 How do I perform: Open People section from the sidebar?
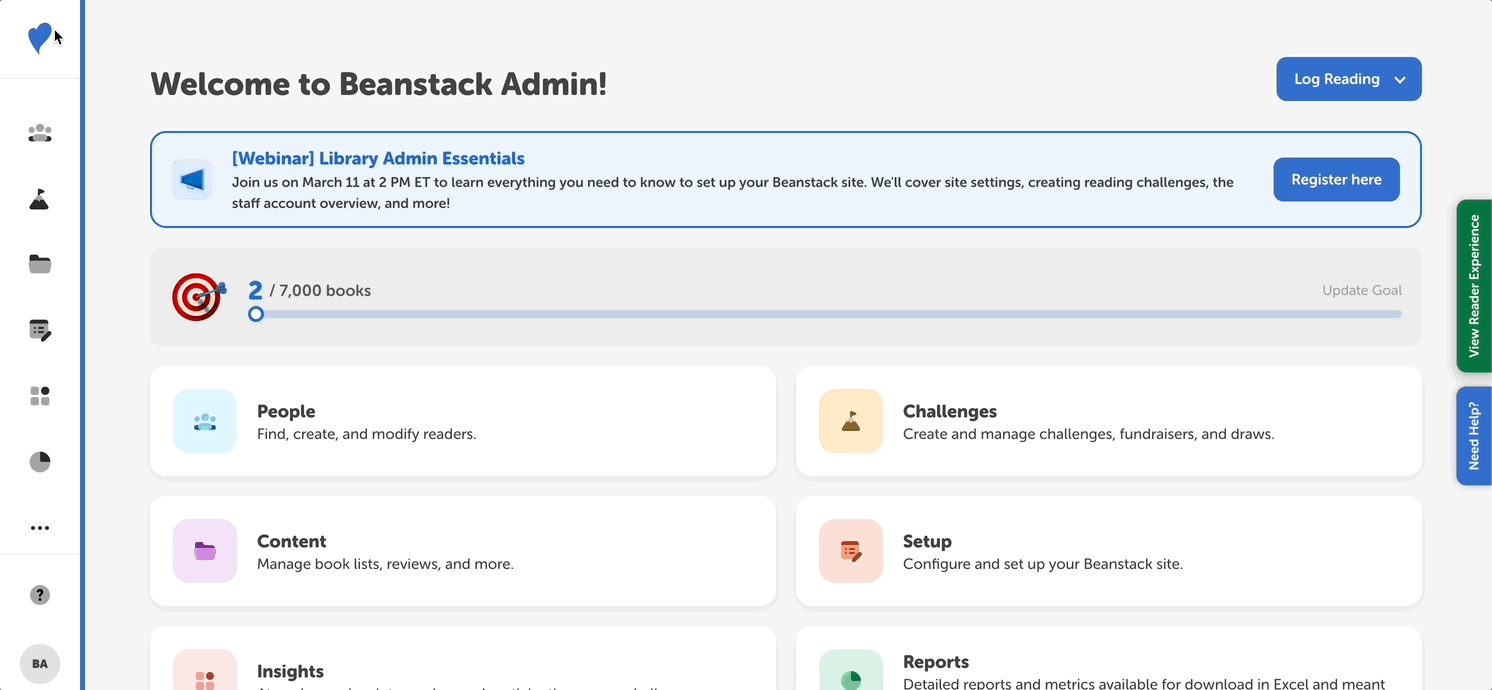pyautogui.click(x=40, y=132)
